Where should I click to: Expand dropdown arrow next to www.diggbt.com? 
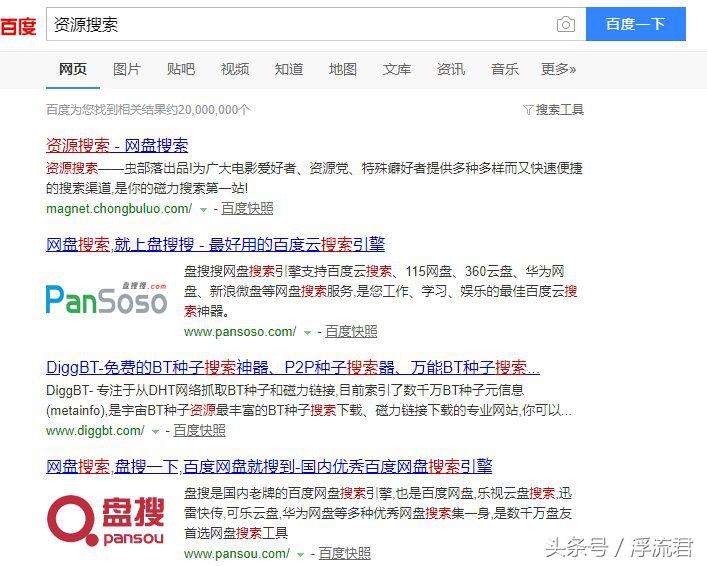156,432
